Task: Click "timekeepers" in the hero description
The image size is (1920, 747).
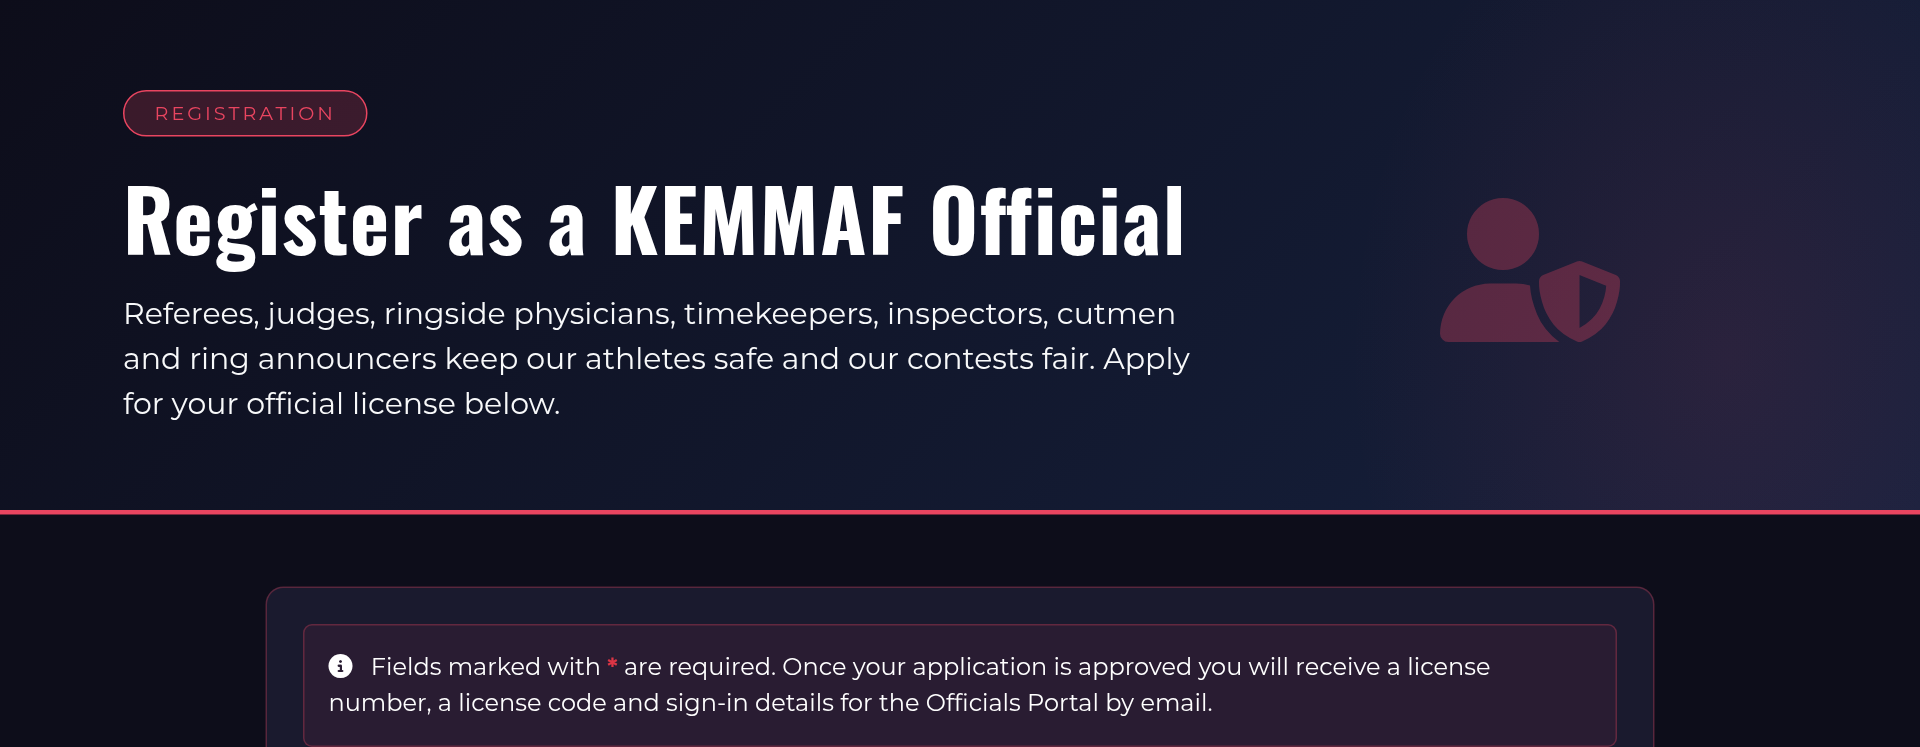Action: point(779,314)
